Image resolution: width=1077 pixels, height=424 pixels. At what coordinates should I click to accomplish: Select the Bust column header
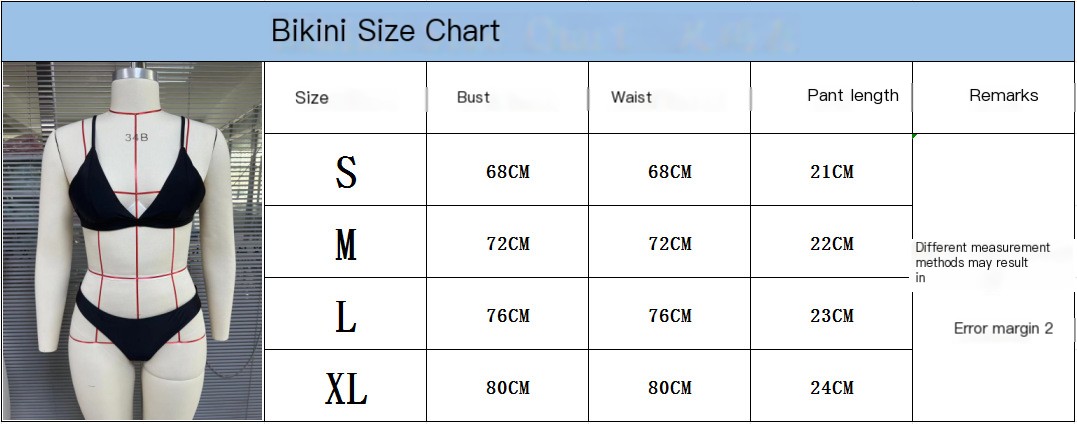click(473, 97)
